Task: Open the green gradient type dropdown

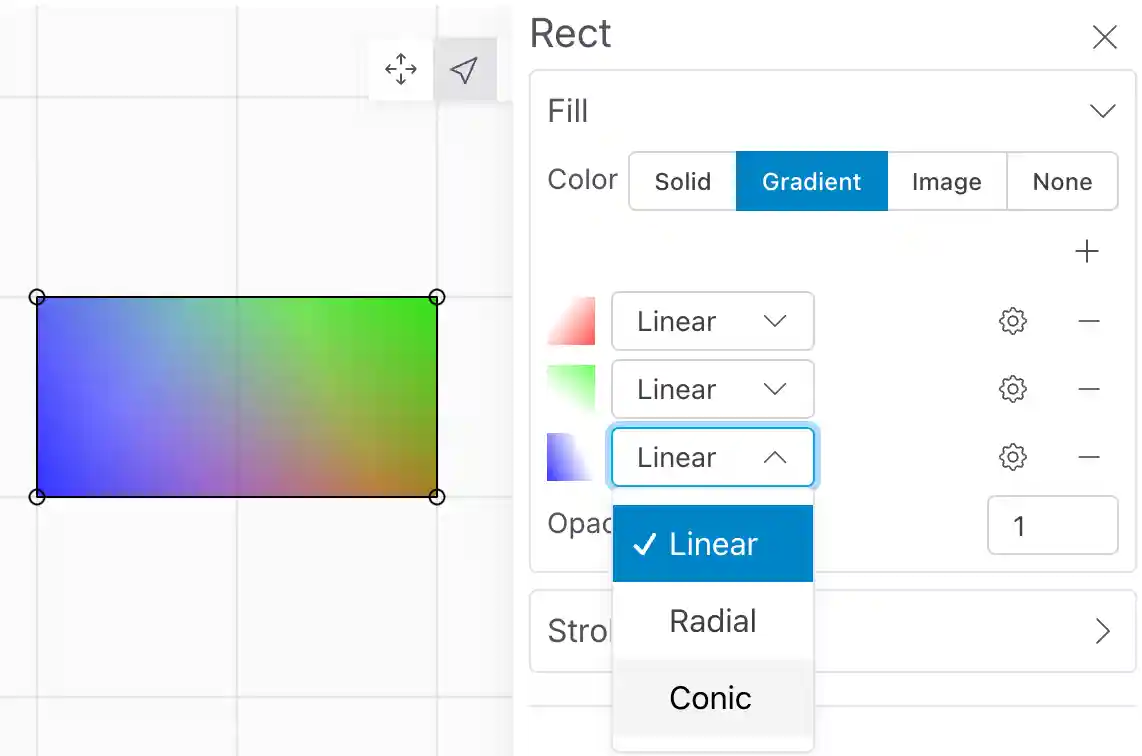Action: [x=712, y=389]
